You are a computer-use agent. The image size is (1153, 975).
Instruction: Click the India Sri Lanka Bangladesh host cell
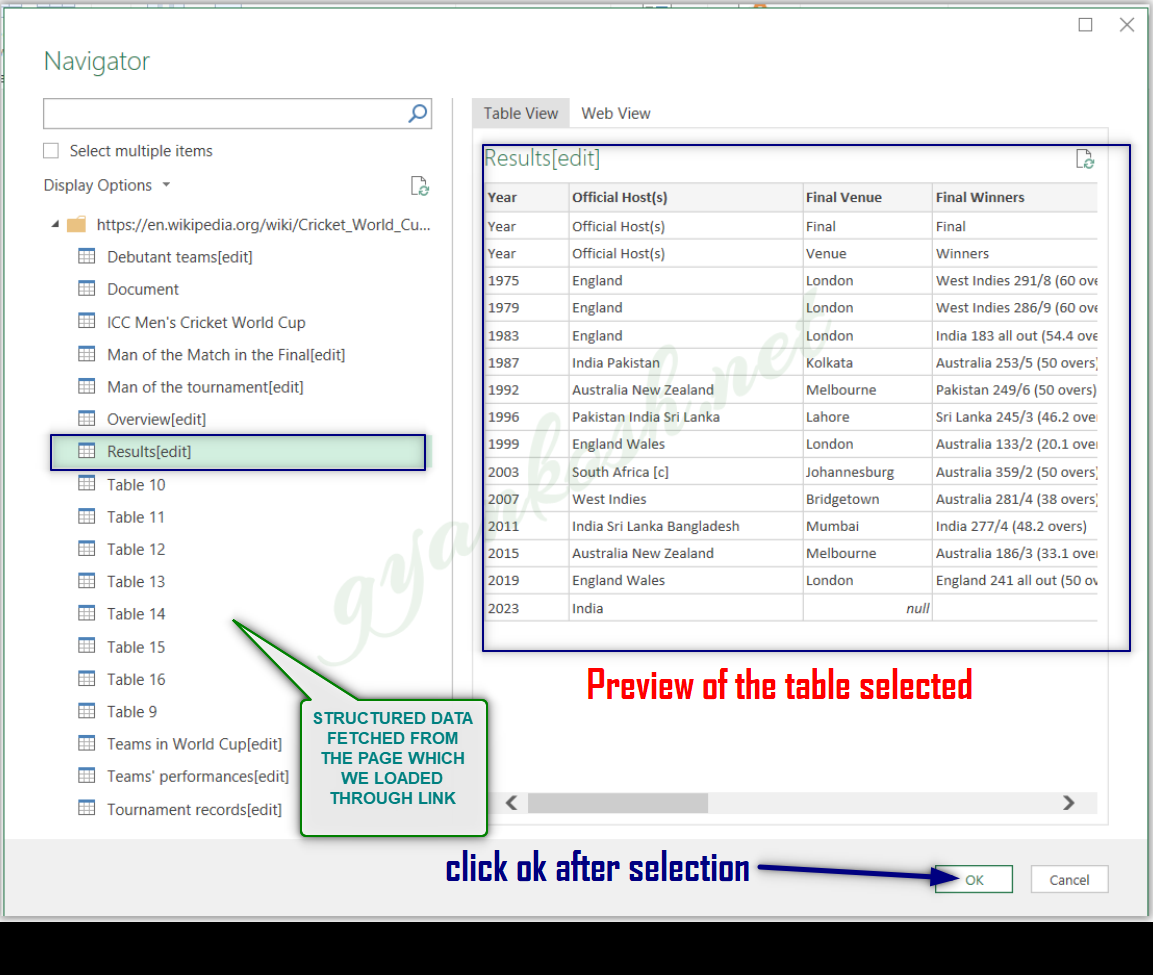tap(685, 526)
